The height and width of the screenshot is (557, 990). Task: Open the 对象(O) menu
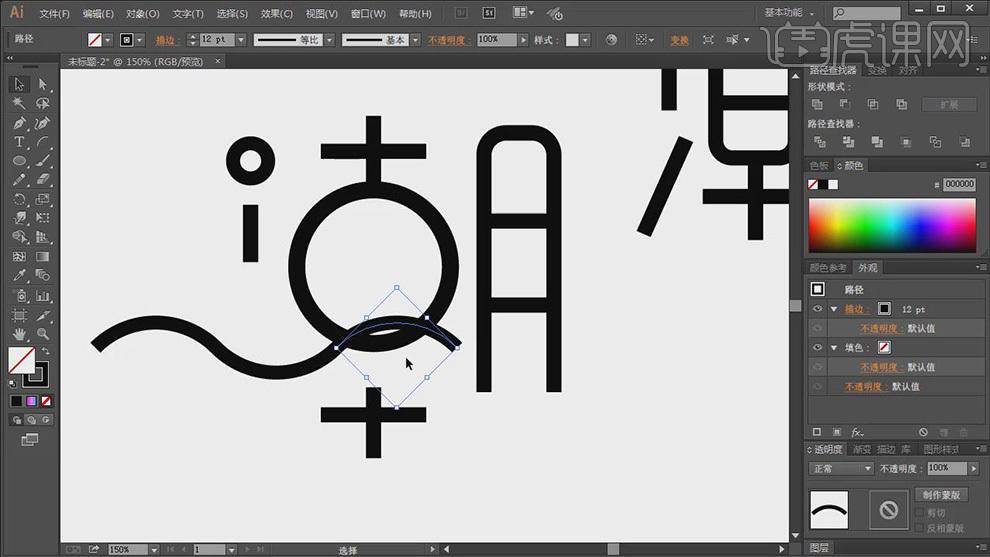142,13
